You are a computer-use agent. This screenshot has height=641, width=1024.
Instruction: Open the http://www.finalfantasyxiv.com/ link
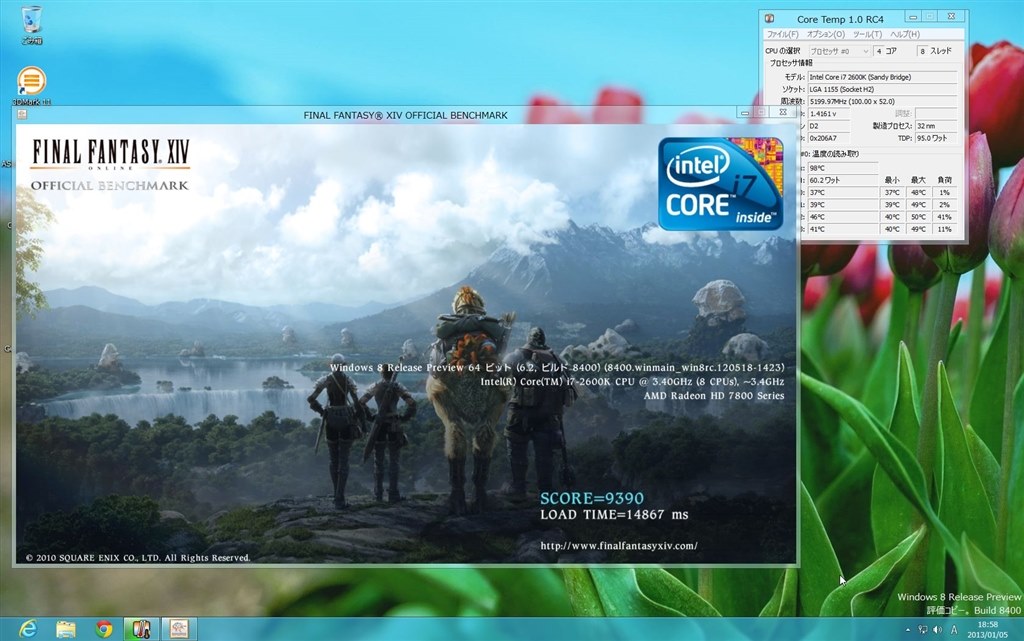[618, 546]
